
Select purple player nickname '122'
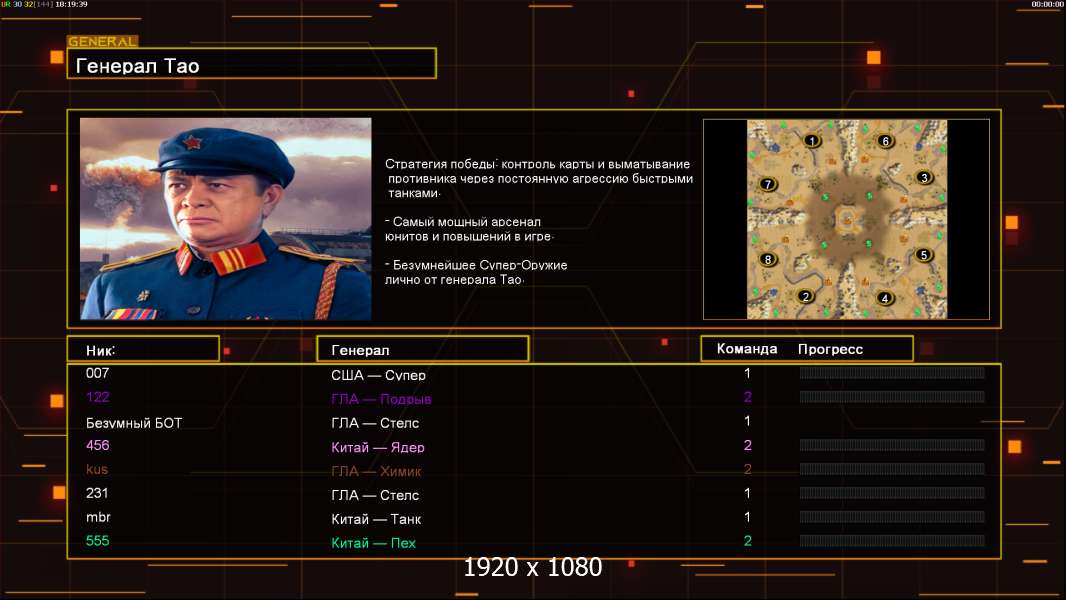pyautogui.click(x=97, y=397)
